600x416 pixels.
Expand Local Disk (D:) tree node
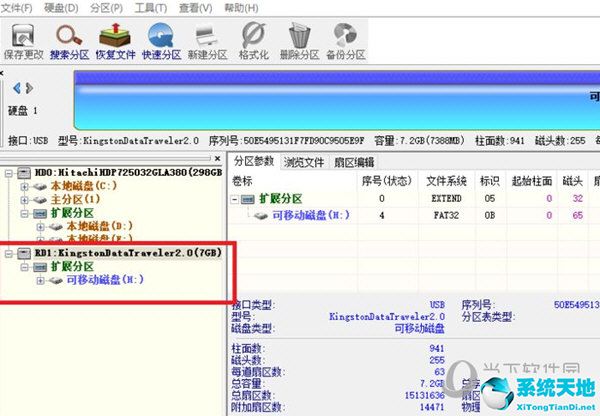pos(40,227)
